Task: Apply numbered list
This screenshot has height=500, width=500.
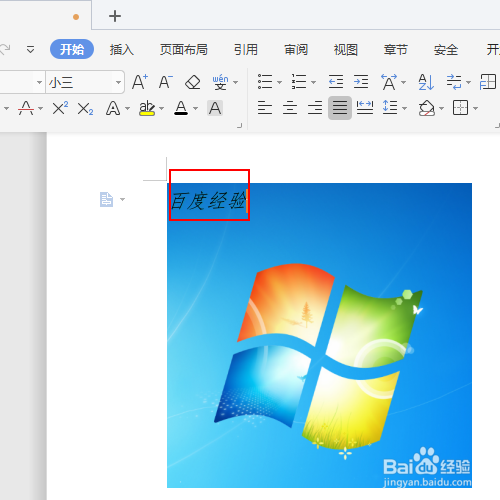Action: coord(299,82)
